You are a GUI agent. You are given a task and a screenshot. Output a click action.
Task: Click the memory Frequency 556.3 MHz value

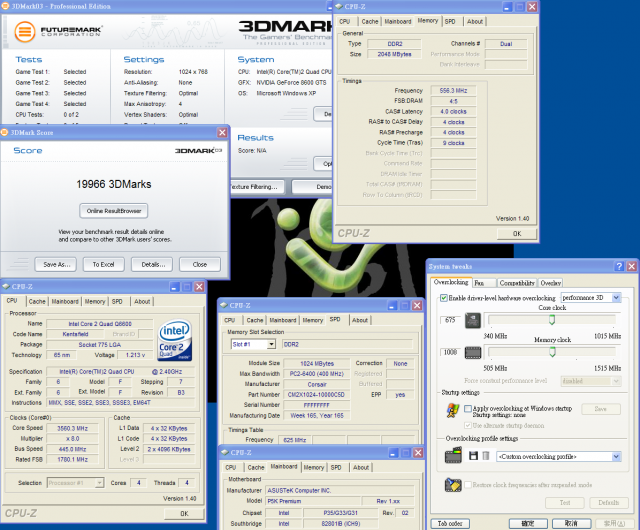coord(453,91)
